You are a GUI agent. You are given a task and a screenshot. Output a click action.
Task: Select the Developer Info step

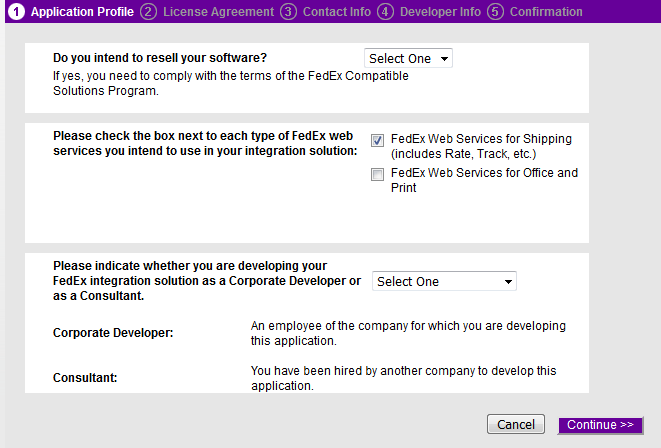(x=440, y=12)
